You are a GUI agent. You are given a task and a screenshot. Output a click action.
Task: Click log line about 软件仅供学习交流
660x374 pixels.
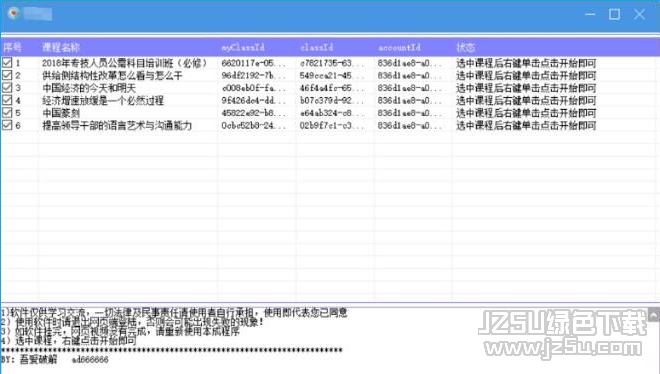[x=174, y=312]
